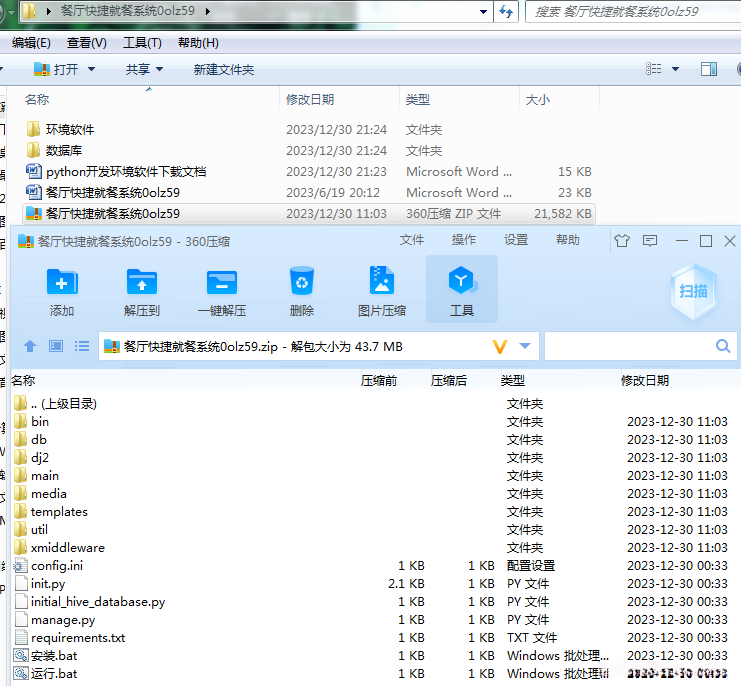Click the 解压到 (Extract to) icon

pos(142,282)
